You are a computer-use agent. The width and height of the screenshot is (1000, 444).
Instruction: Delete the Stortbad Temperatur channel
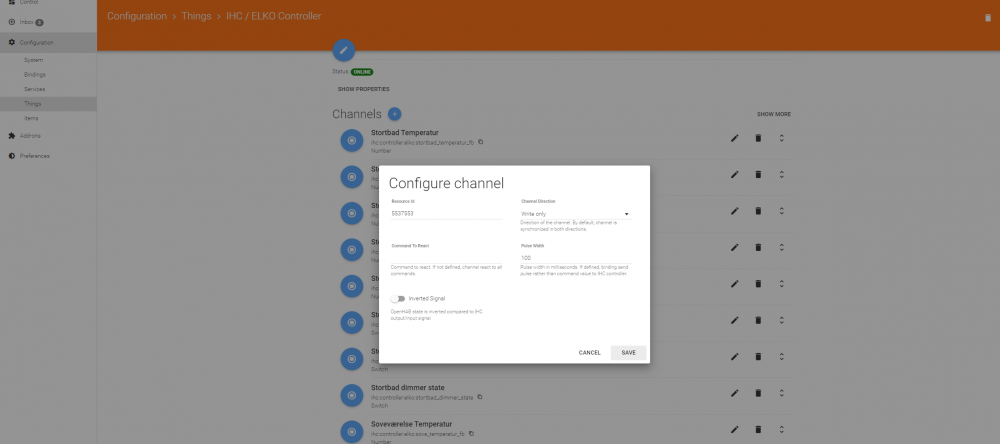pos(758,138)
